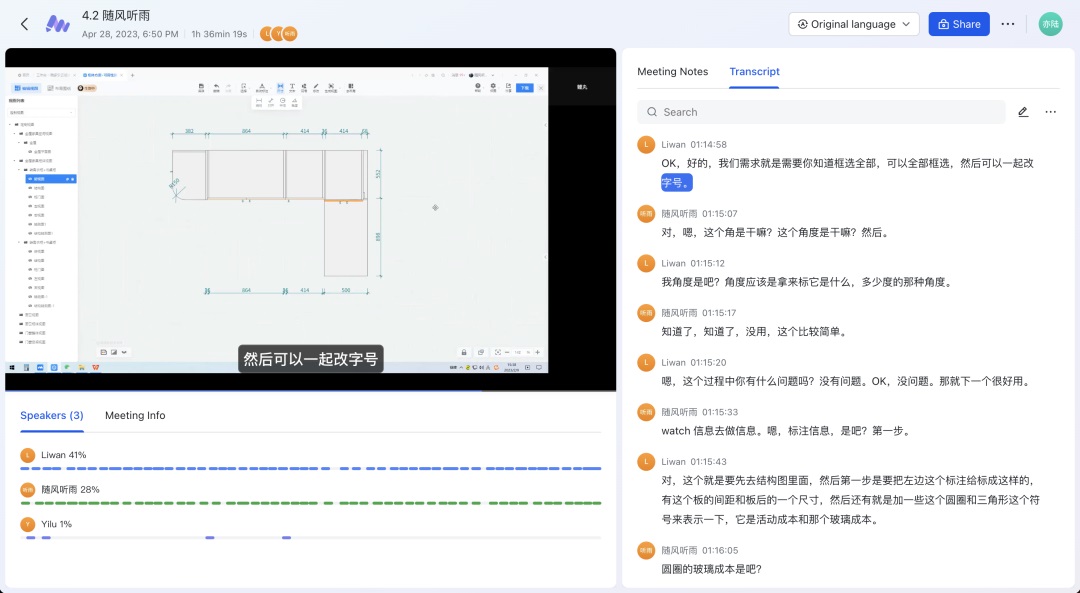Image resolution: width=1080 pixels, height=593 pixels.
Task: Click Yilu's avatar in the Speakers panel
Action: [x=29, y=523]
